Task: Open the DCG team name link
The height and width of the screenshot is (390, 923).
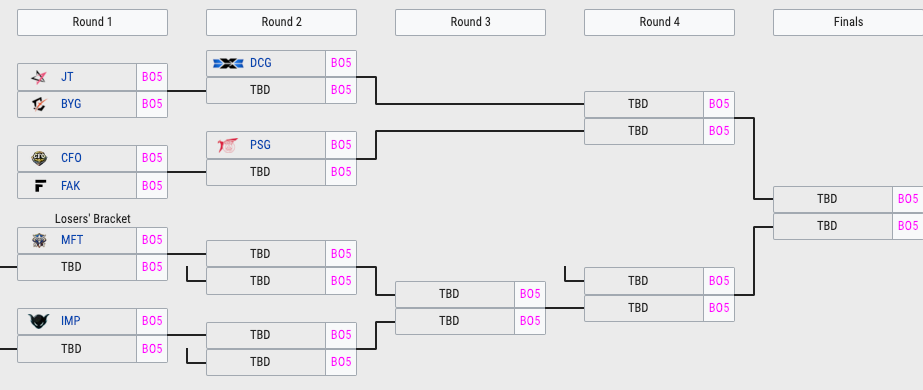Action: (x=261, y=63)
